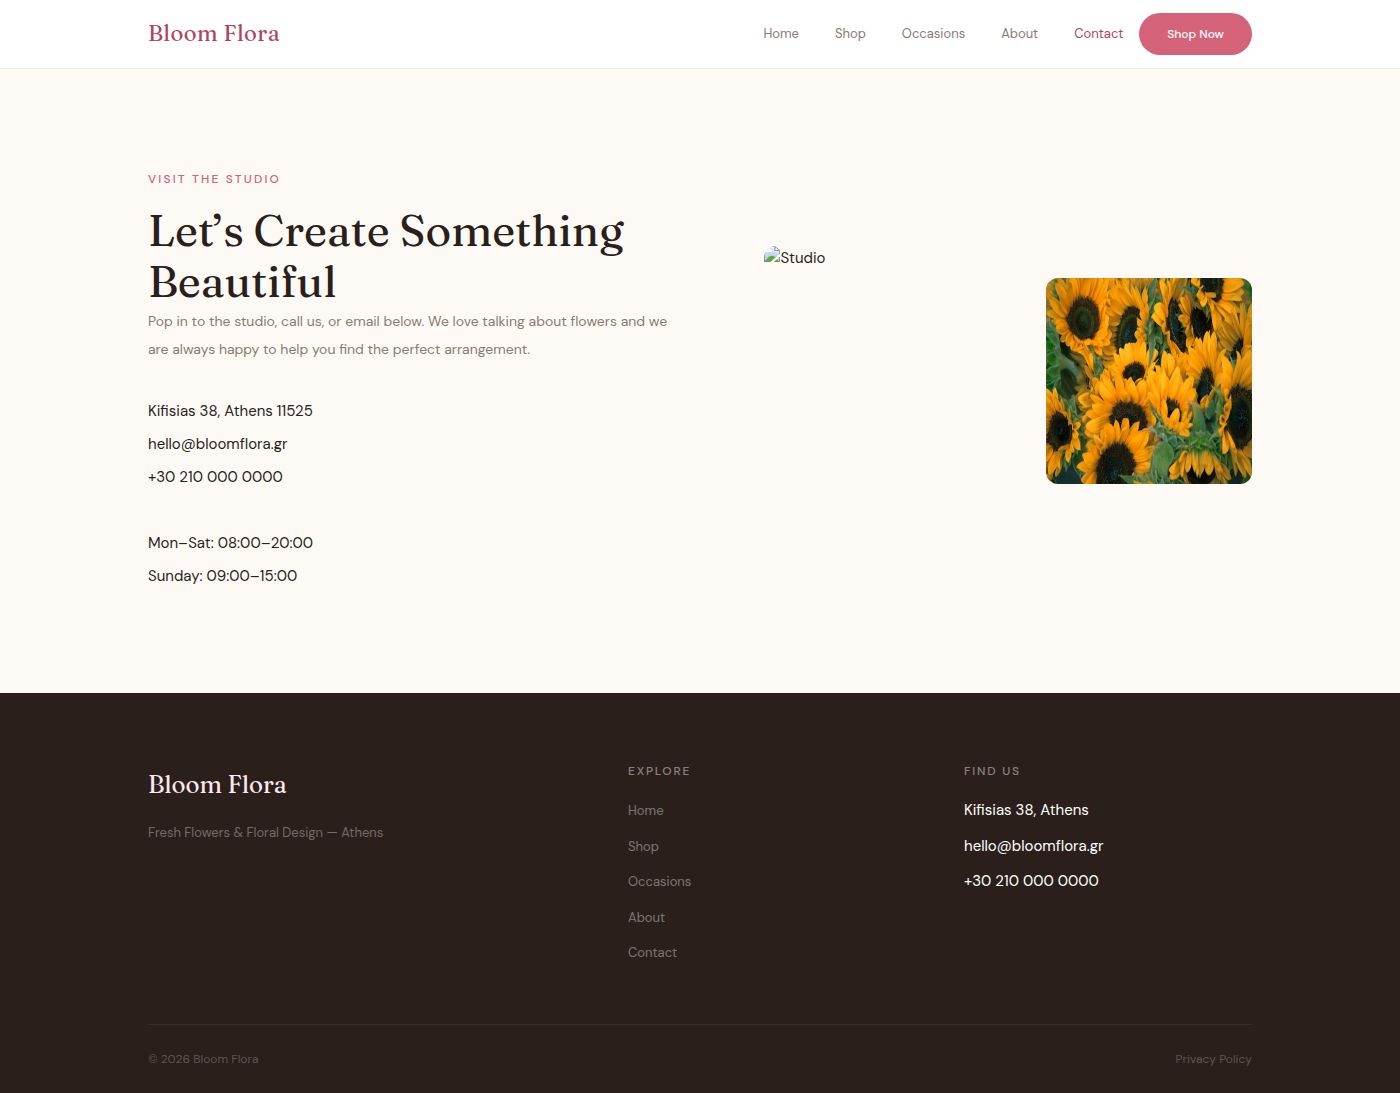Select About in the top navigation
The image size is (1400, 1093).
(1019, 33)
